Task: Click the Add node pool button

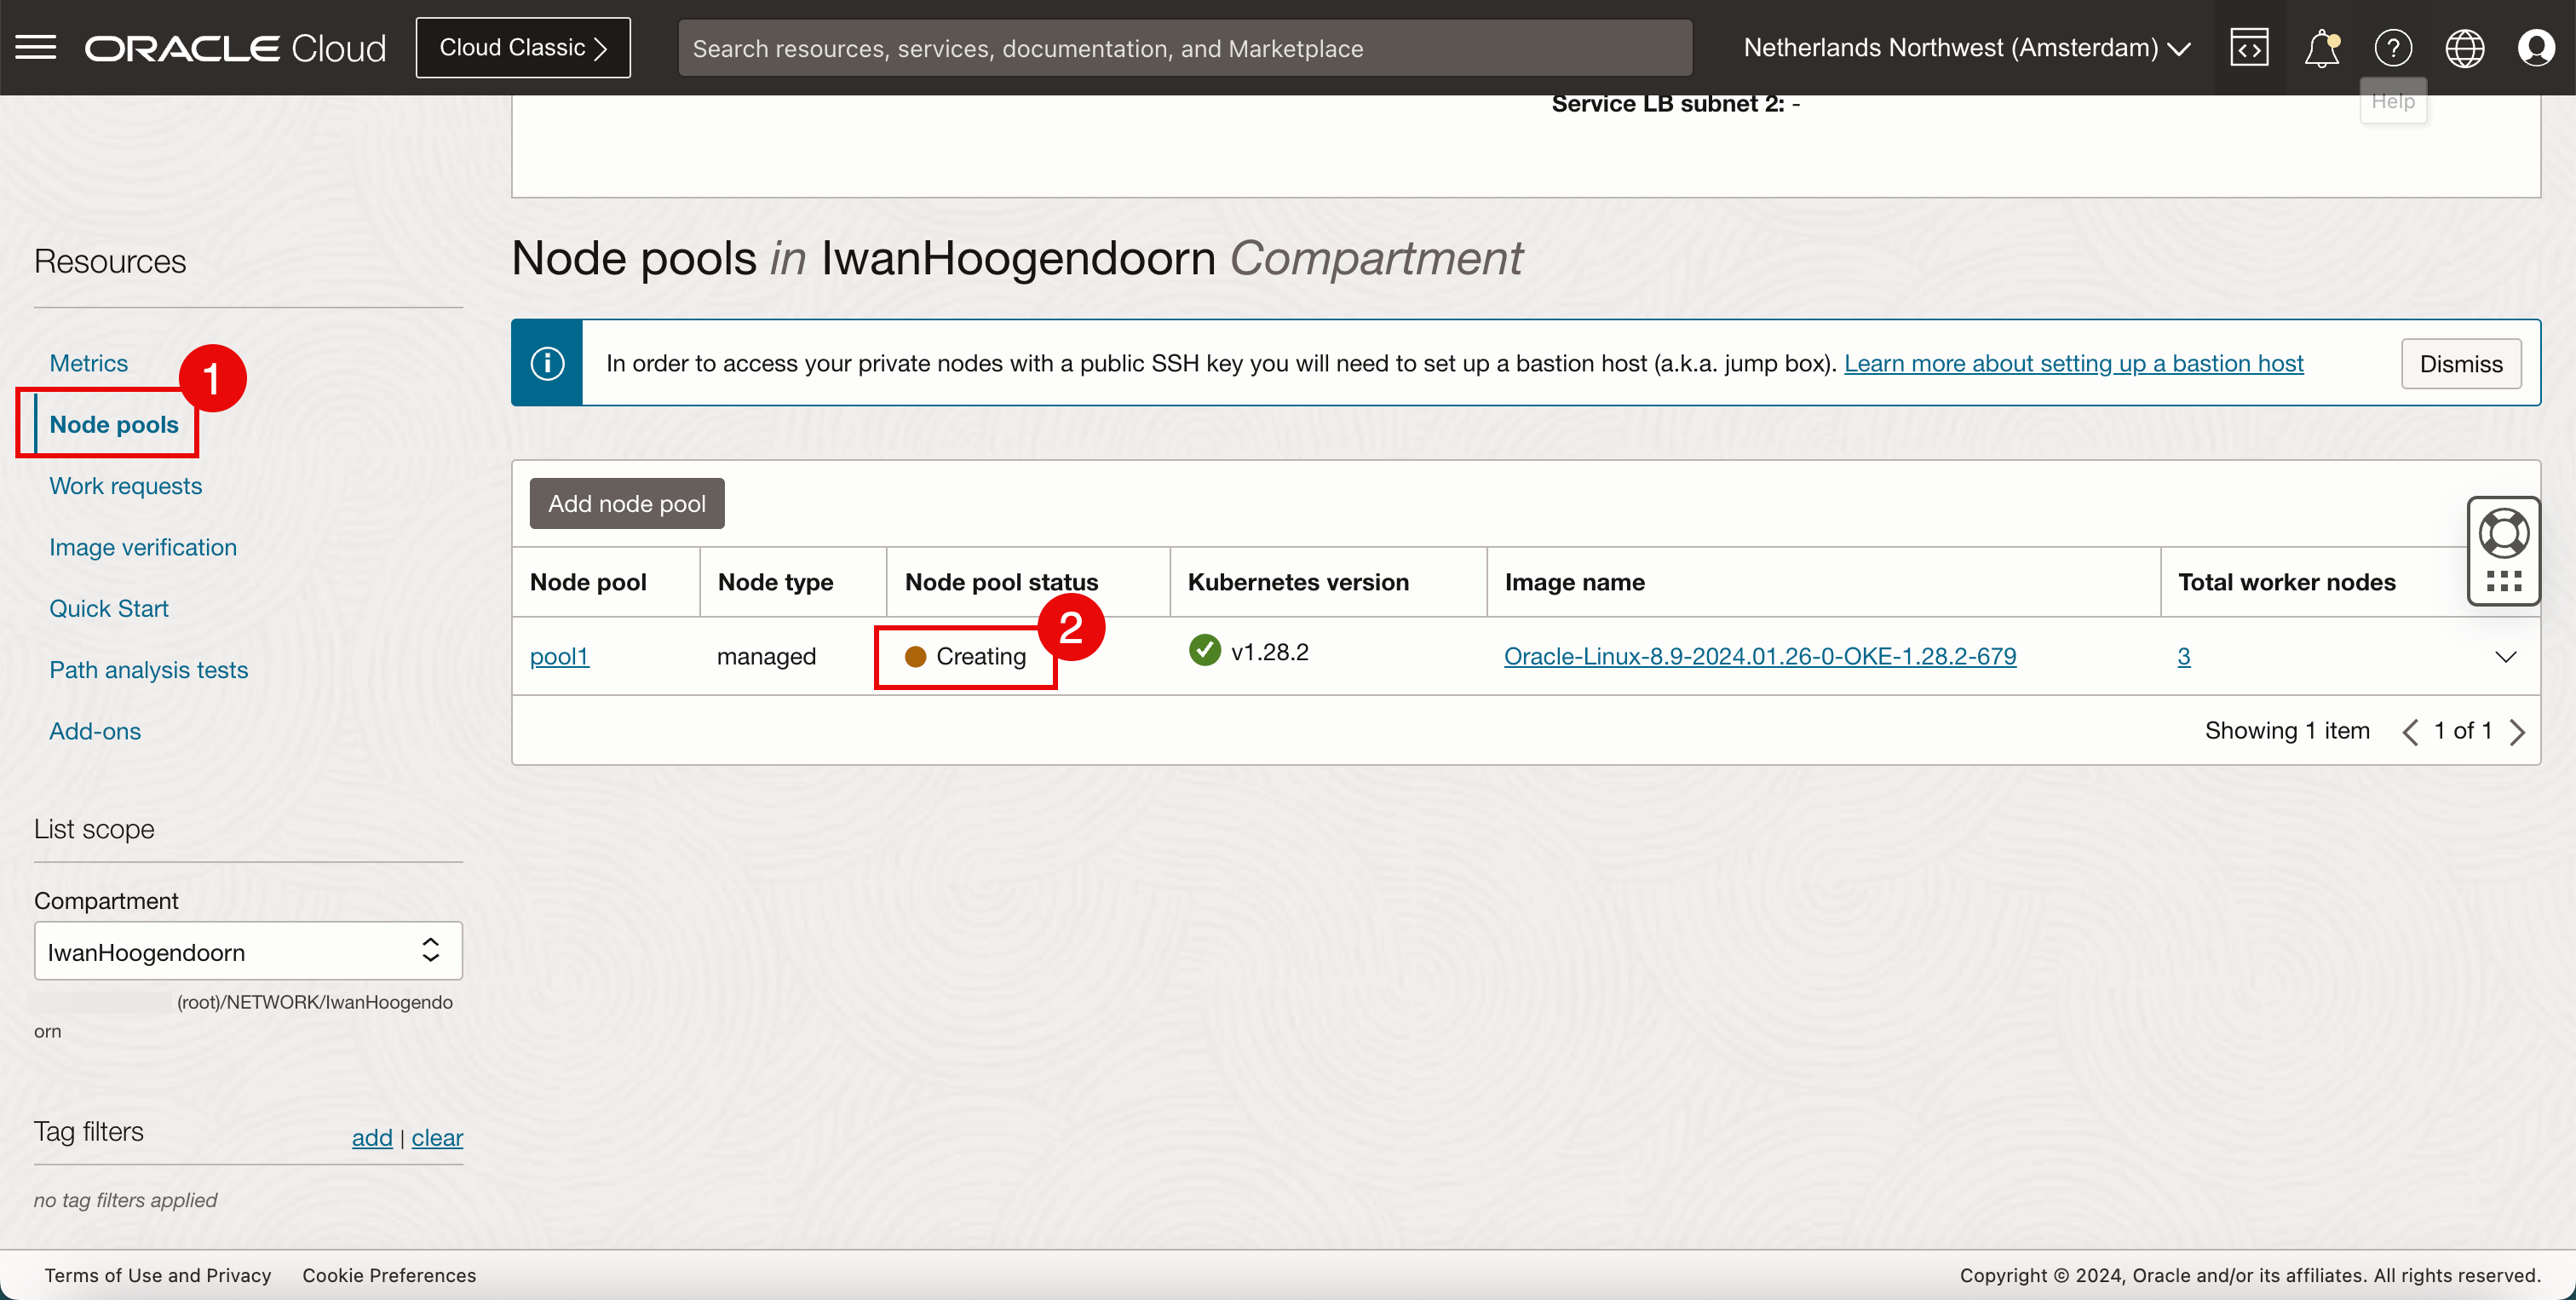Action: (626, 503)
